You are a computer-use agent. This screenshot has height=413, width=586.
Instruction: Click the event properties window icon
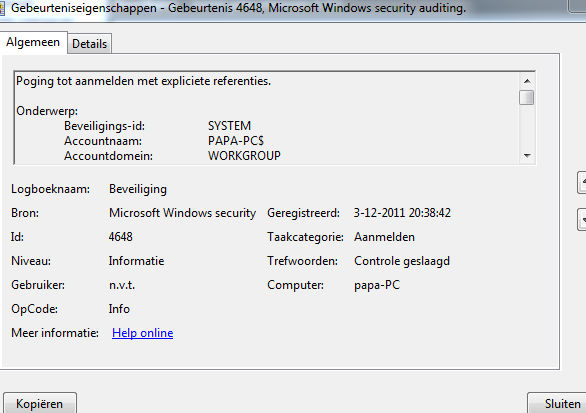(2, 8)
